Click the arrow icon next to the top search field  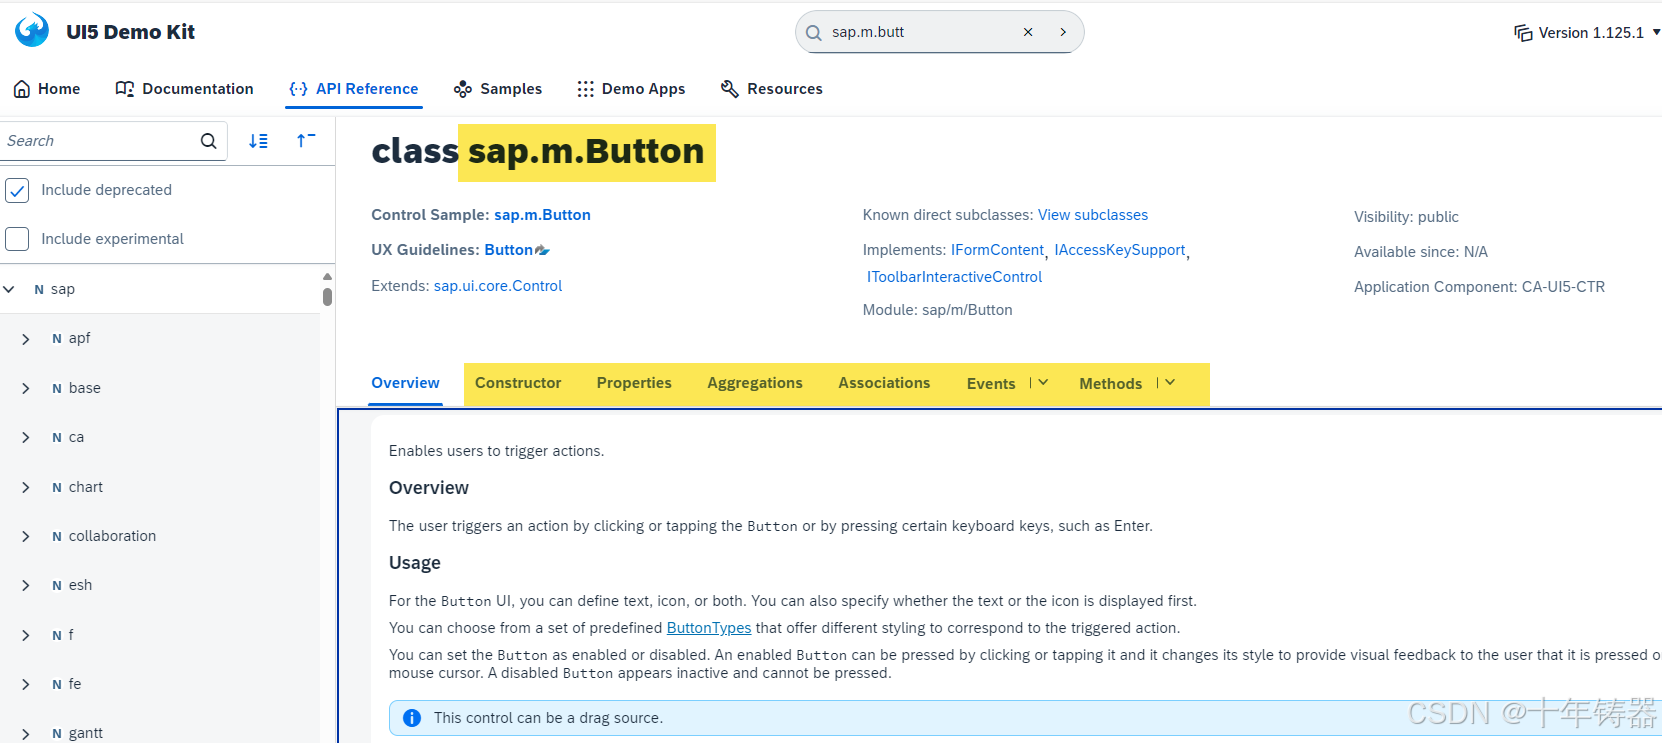1063,32
